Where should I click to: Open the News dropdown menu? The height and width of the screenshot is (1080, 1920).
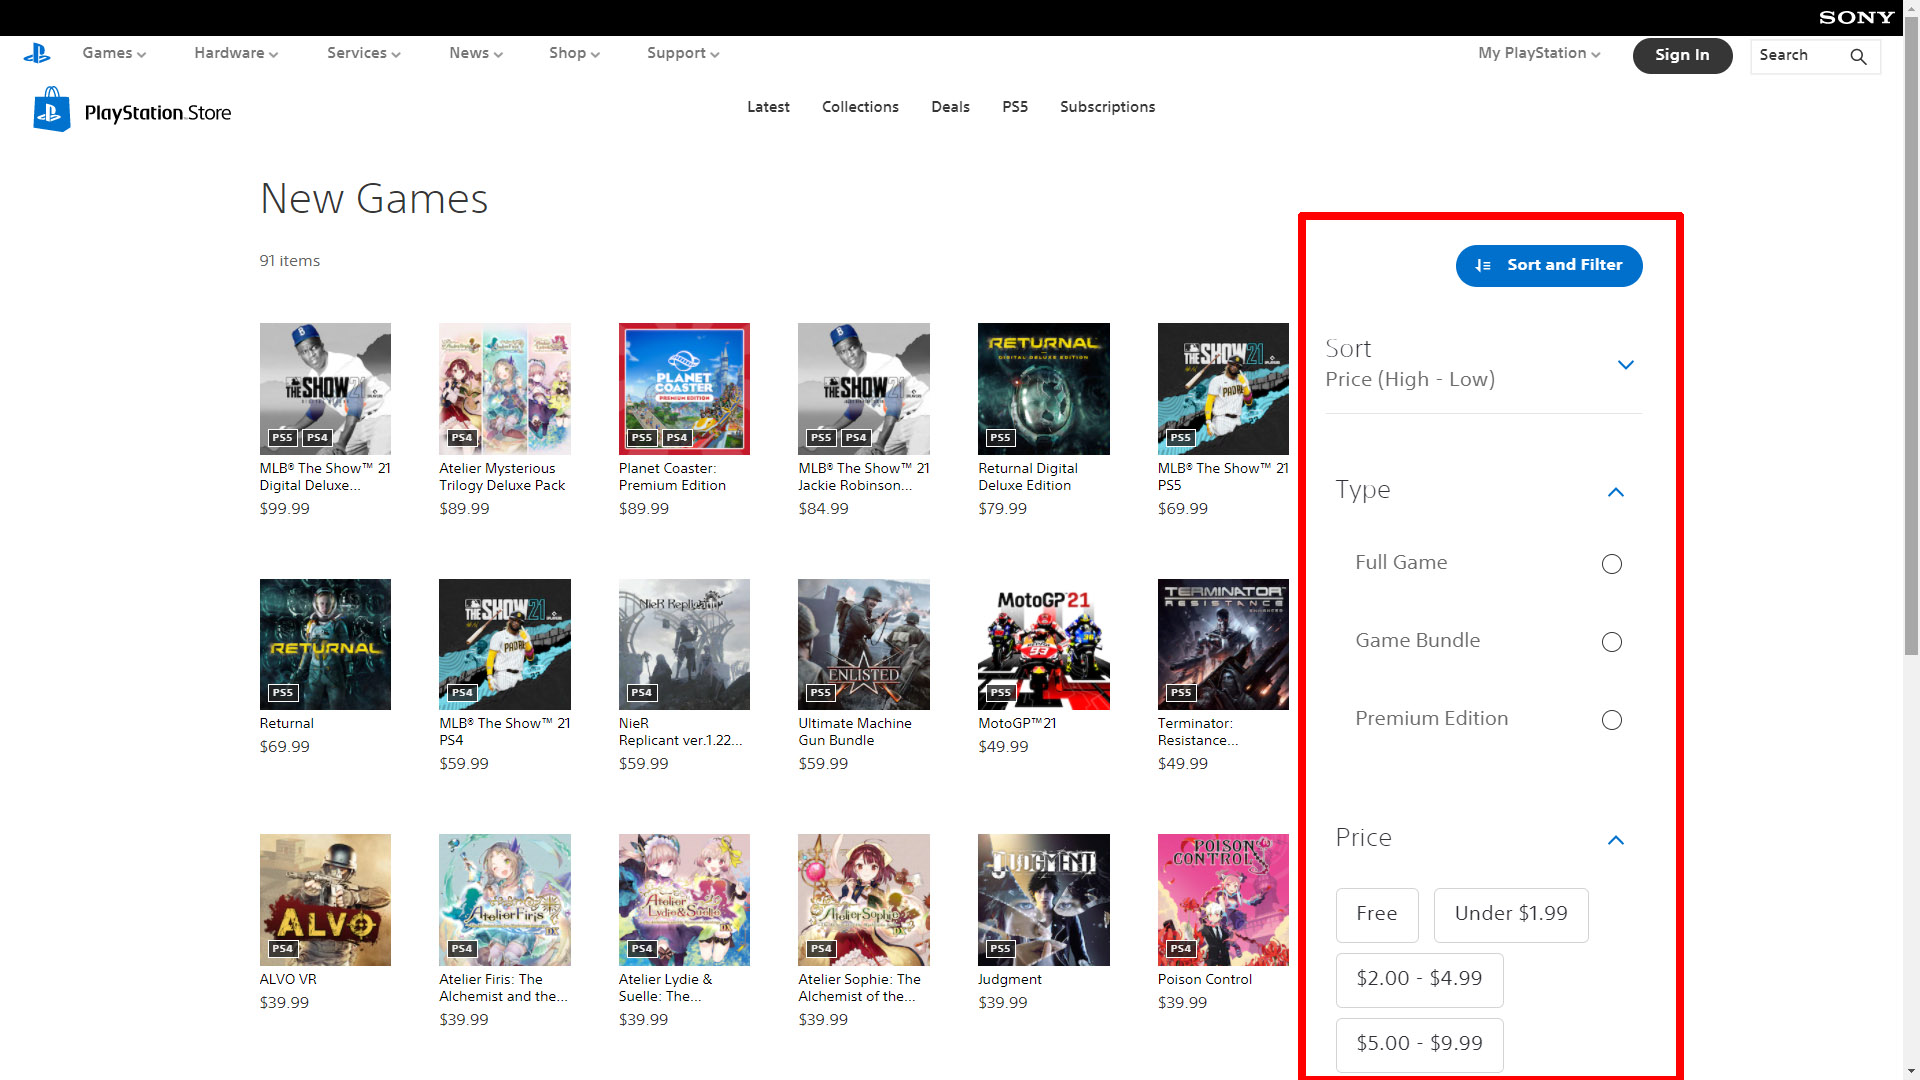coord(476,53)
